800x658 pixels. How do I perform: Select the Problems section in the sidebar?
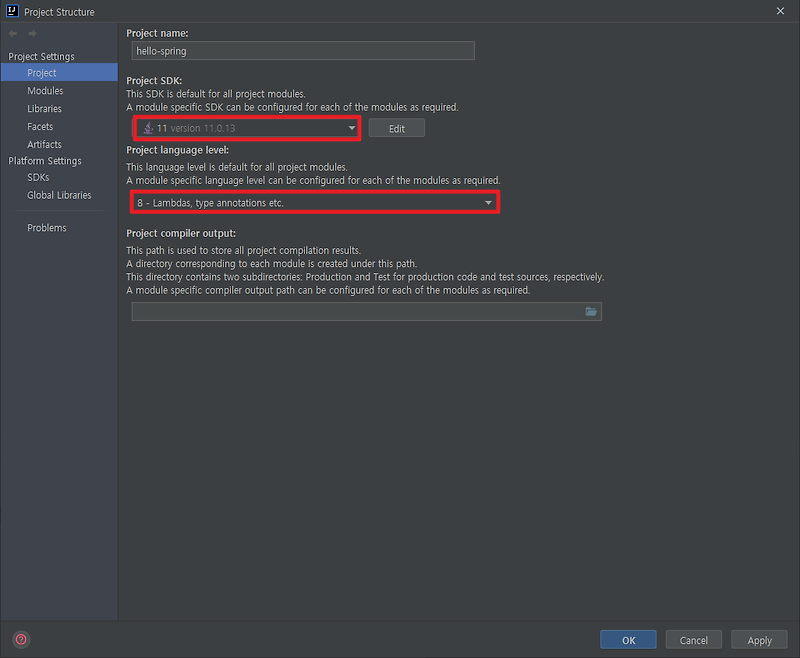(x=46, y=227)
